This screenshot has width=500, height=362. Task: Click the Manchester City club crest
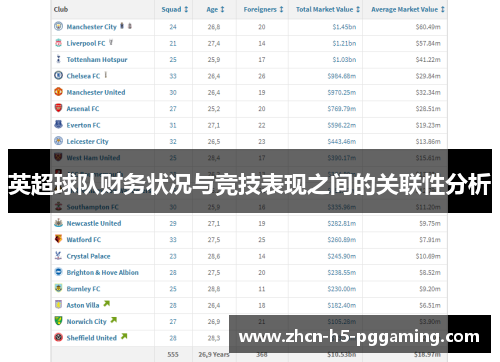click(x=58, y=26)
